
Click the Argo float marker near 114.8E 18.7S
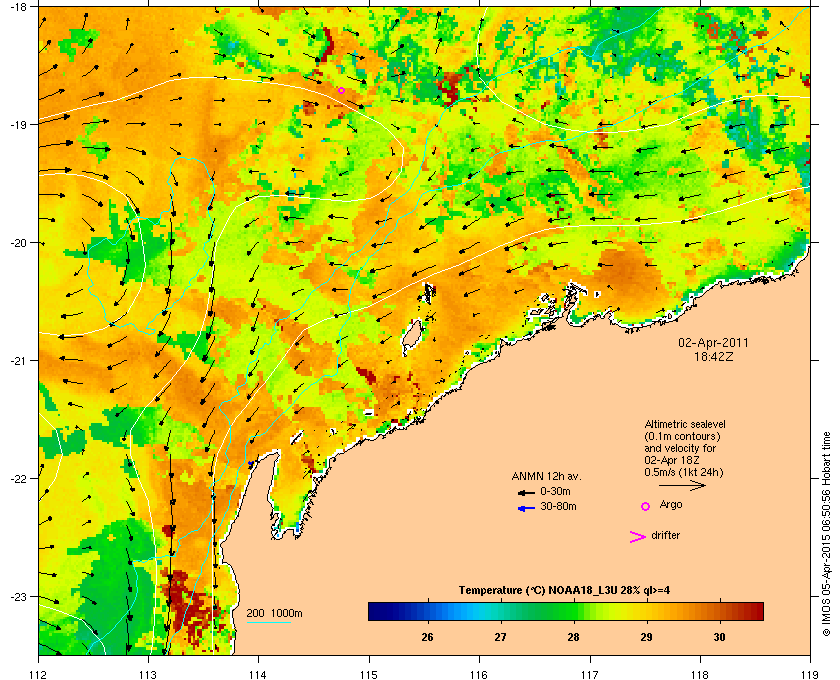point(341,91)
